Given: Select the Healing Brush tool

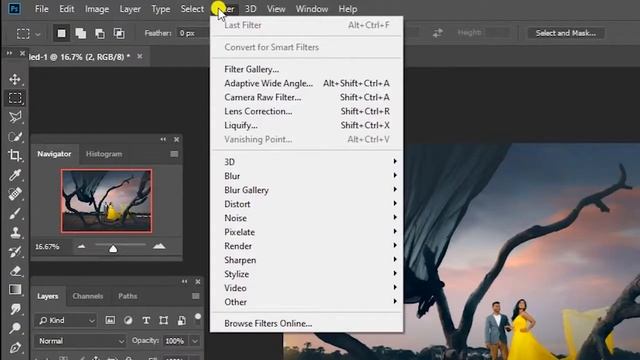Looking at the screenshot, I should point(15,194).
